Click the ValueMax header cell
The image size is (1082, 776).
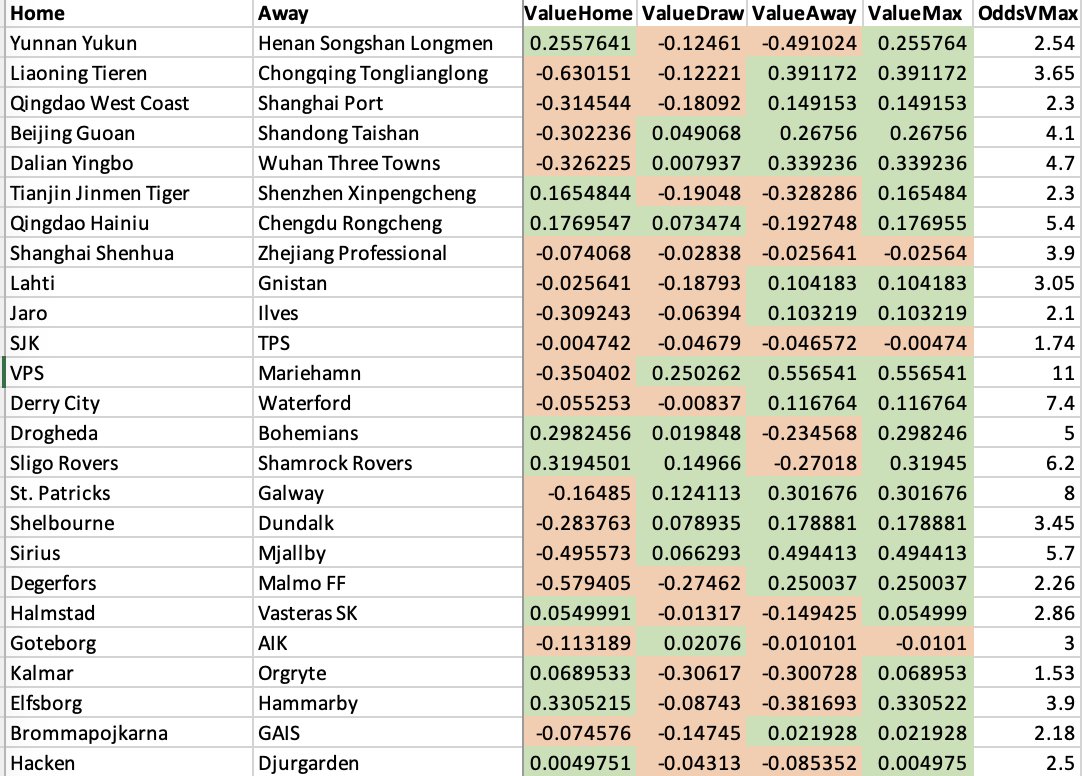(x=916, y=13)
